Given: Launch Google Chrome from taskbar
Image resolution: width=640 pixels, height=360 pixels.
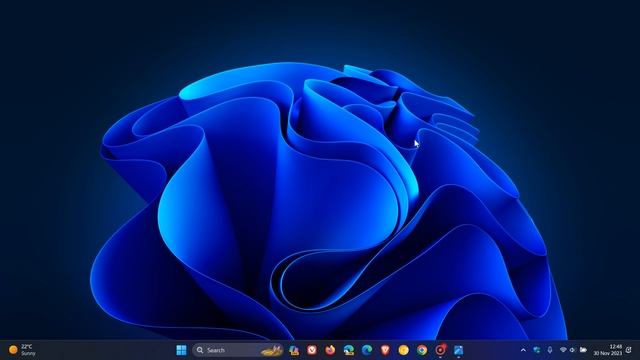Looking at the screenshot, I should pos(422,350).
